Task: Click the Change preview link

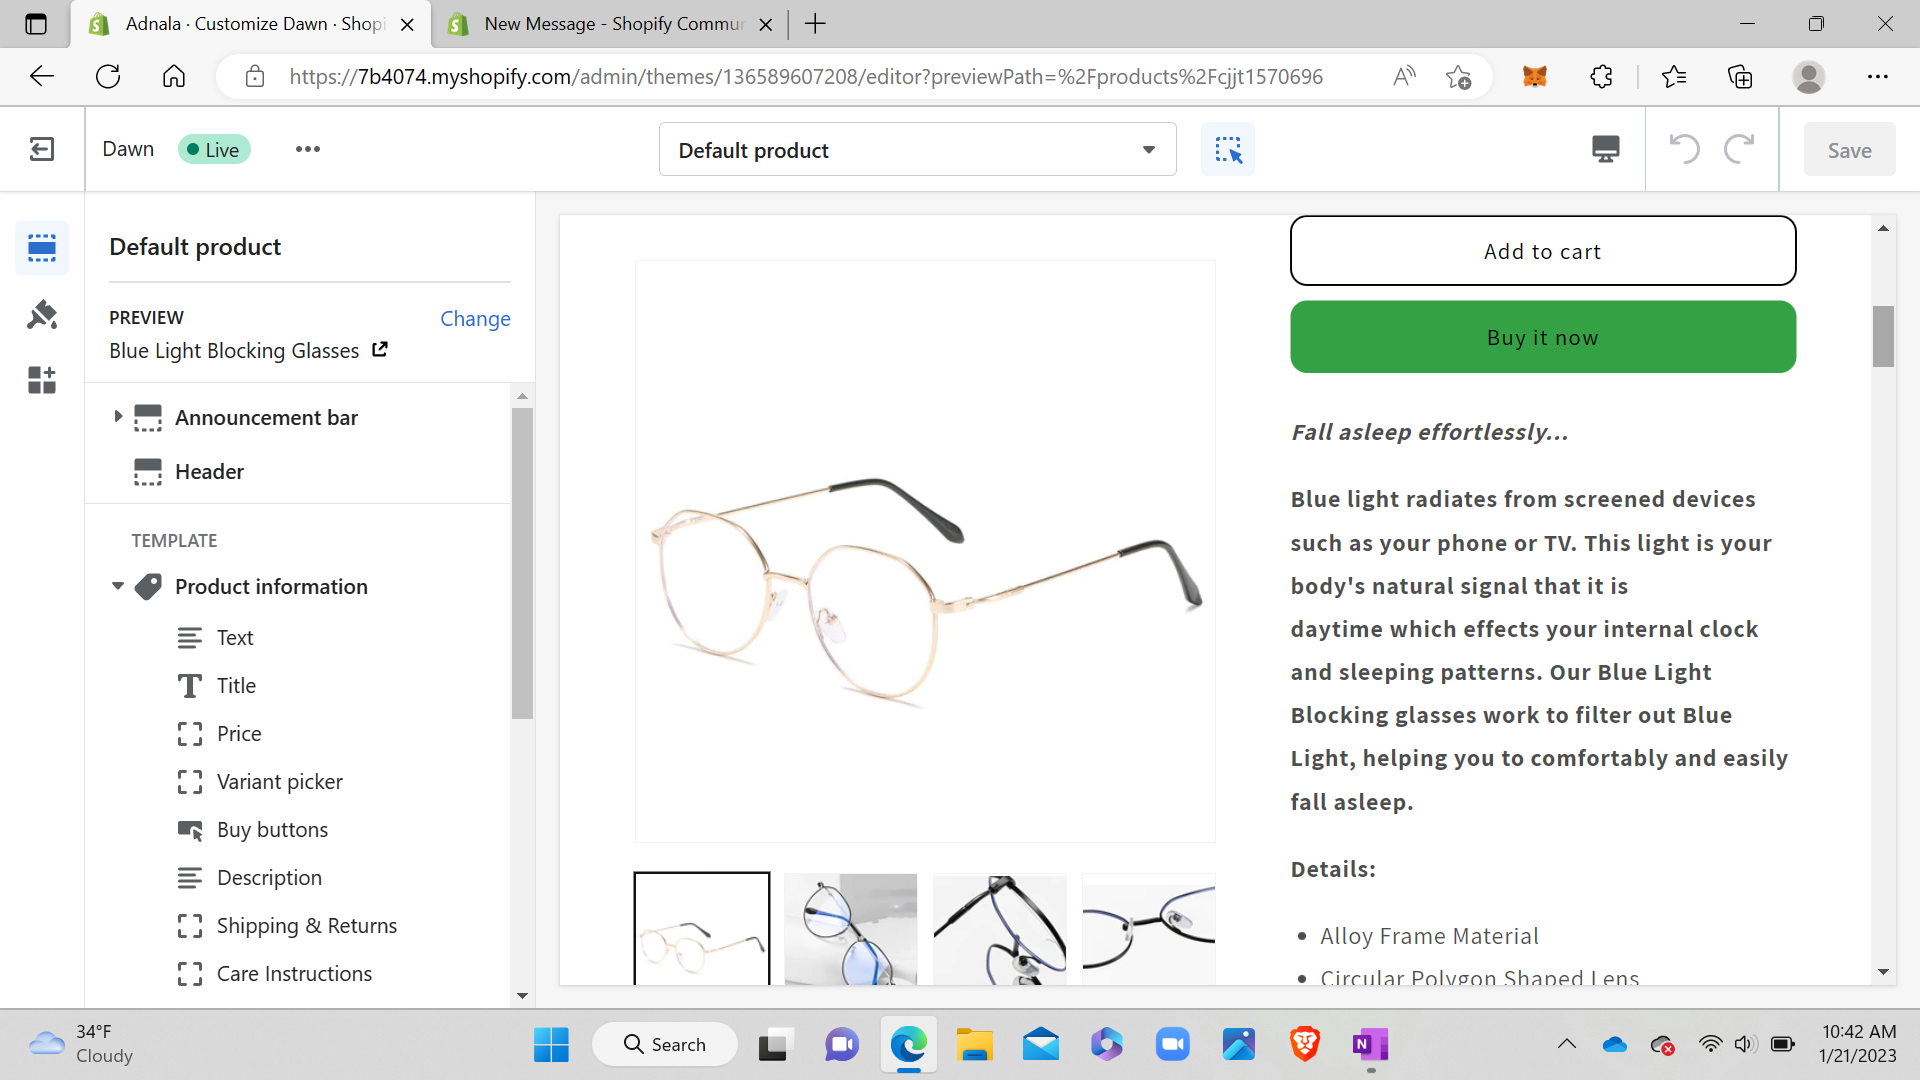Action: [475, 318]
